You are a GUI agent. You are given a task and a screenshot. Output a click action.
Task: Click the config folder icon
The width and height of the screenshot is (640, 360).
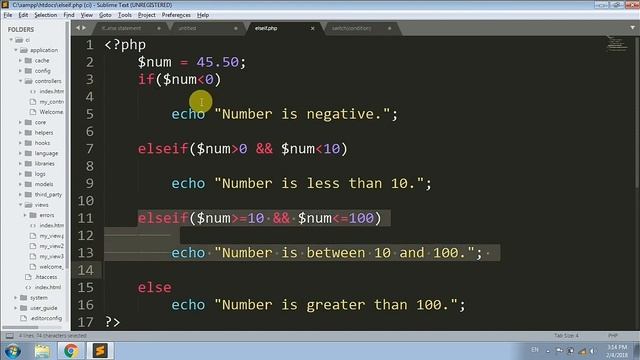28,71
